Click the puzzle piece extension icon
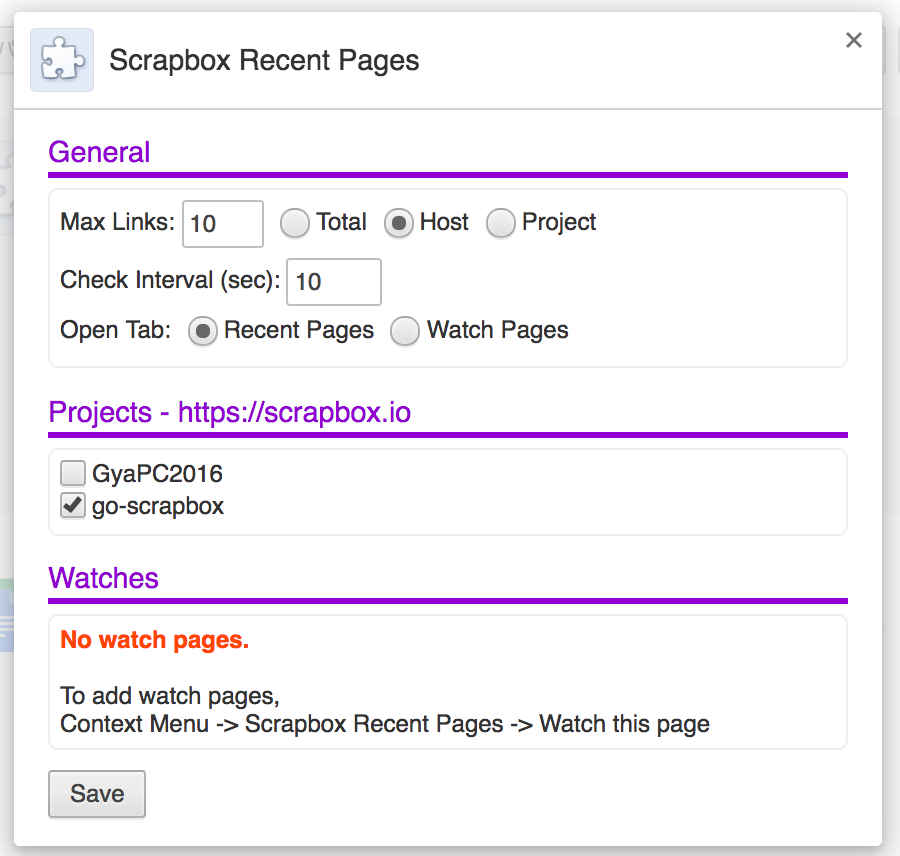 (62, 60)
